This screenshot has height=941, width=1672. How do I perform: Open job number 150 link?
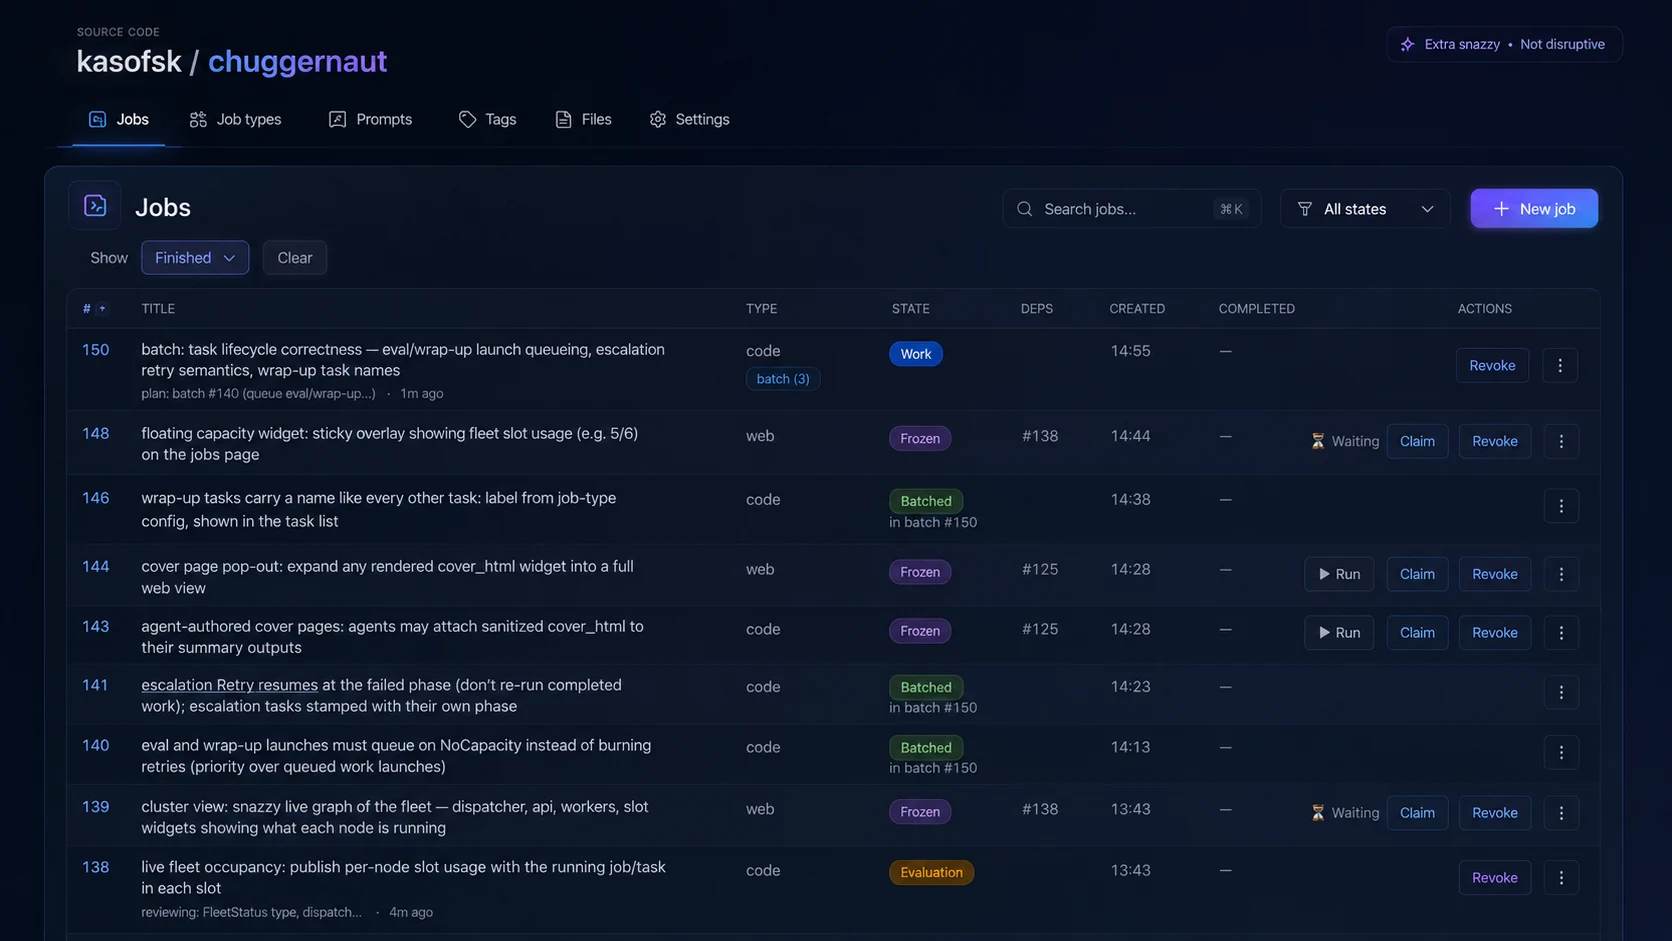(x=95, y=350)
